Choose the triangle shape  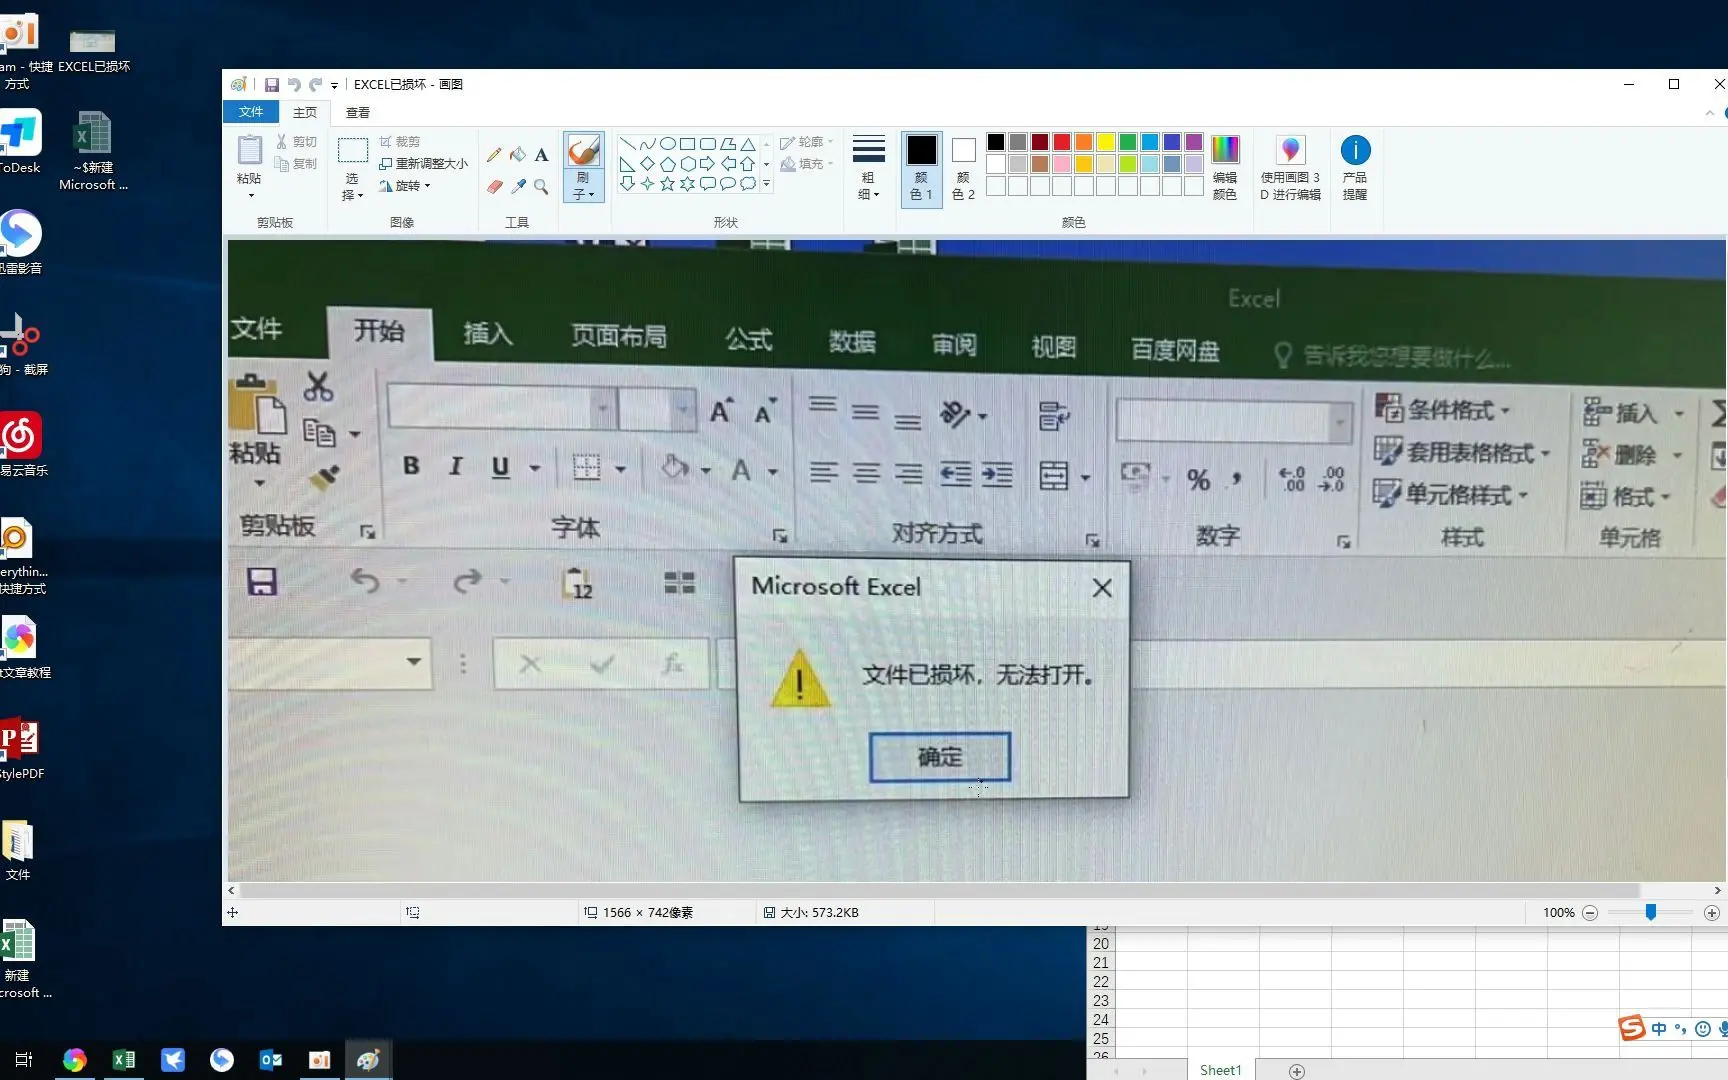[x=747, y=144]
